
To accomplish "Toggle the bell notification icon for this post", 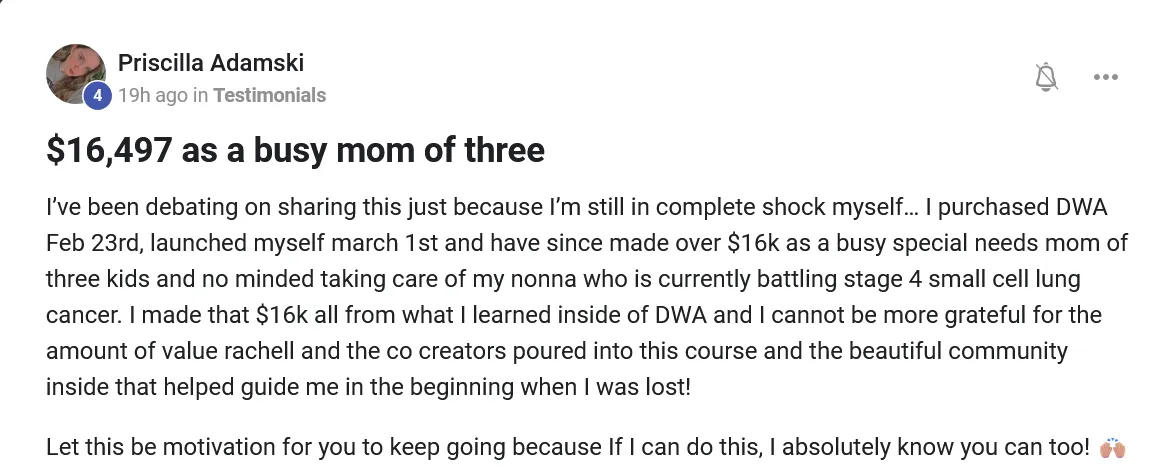I will click(1046, 77).
